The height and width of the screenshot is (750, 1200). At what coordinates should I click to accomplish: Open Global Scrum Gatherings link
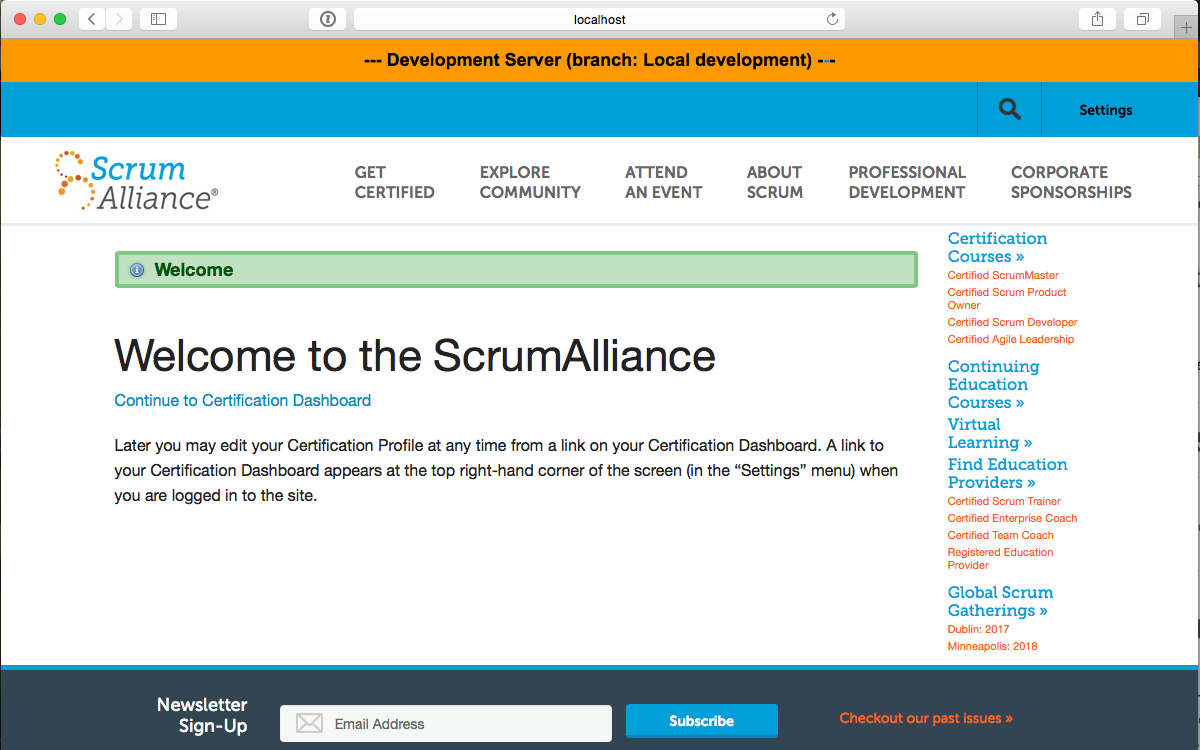1000,602
